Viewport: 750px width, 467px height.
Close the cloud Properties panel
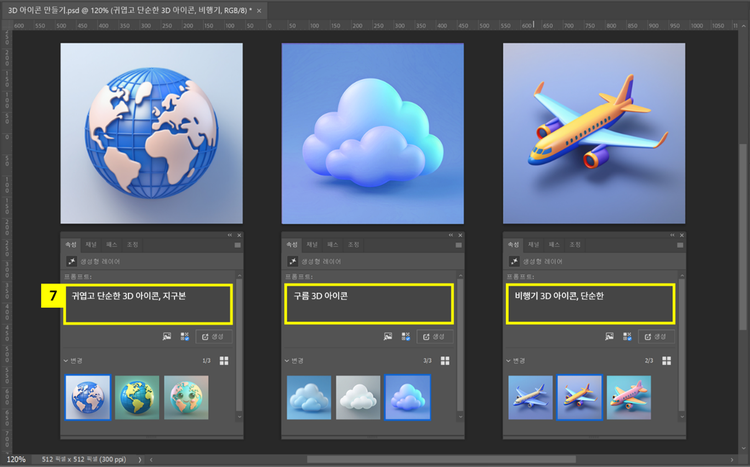pos(460,235)
